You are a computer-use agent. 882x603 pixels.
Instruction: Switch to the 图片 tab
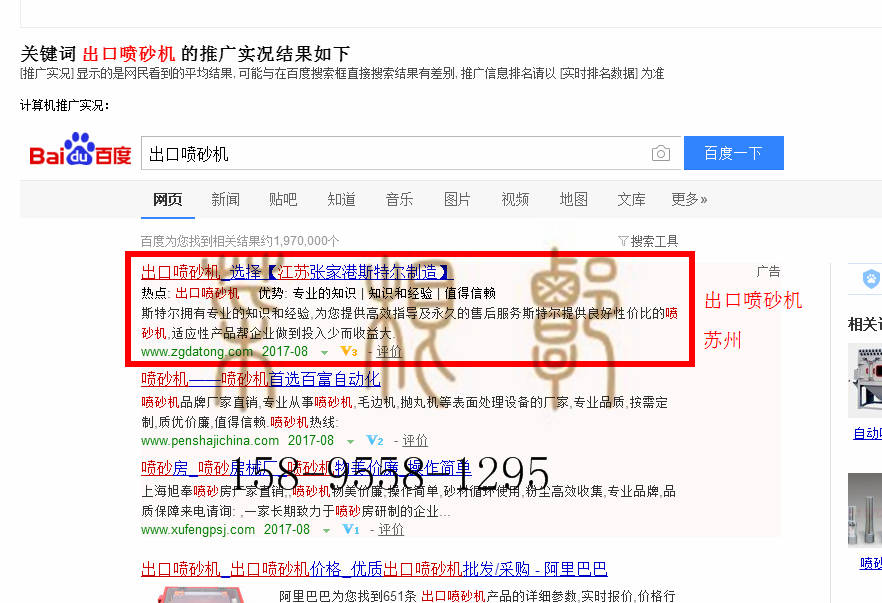[457, 199]
